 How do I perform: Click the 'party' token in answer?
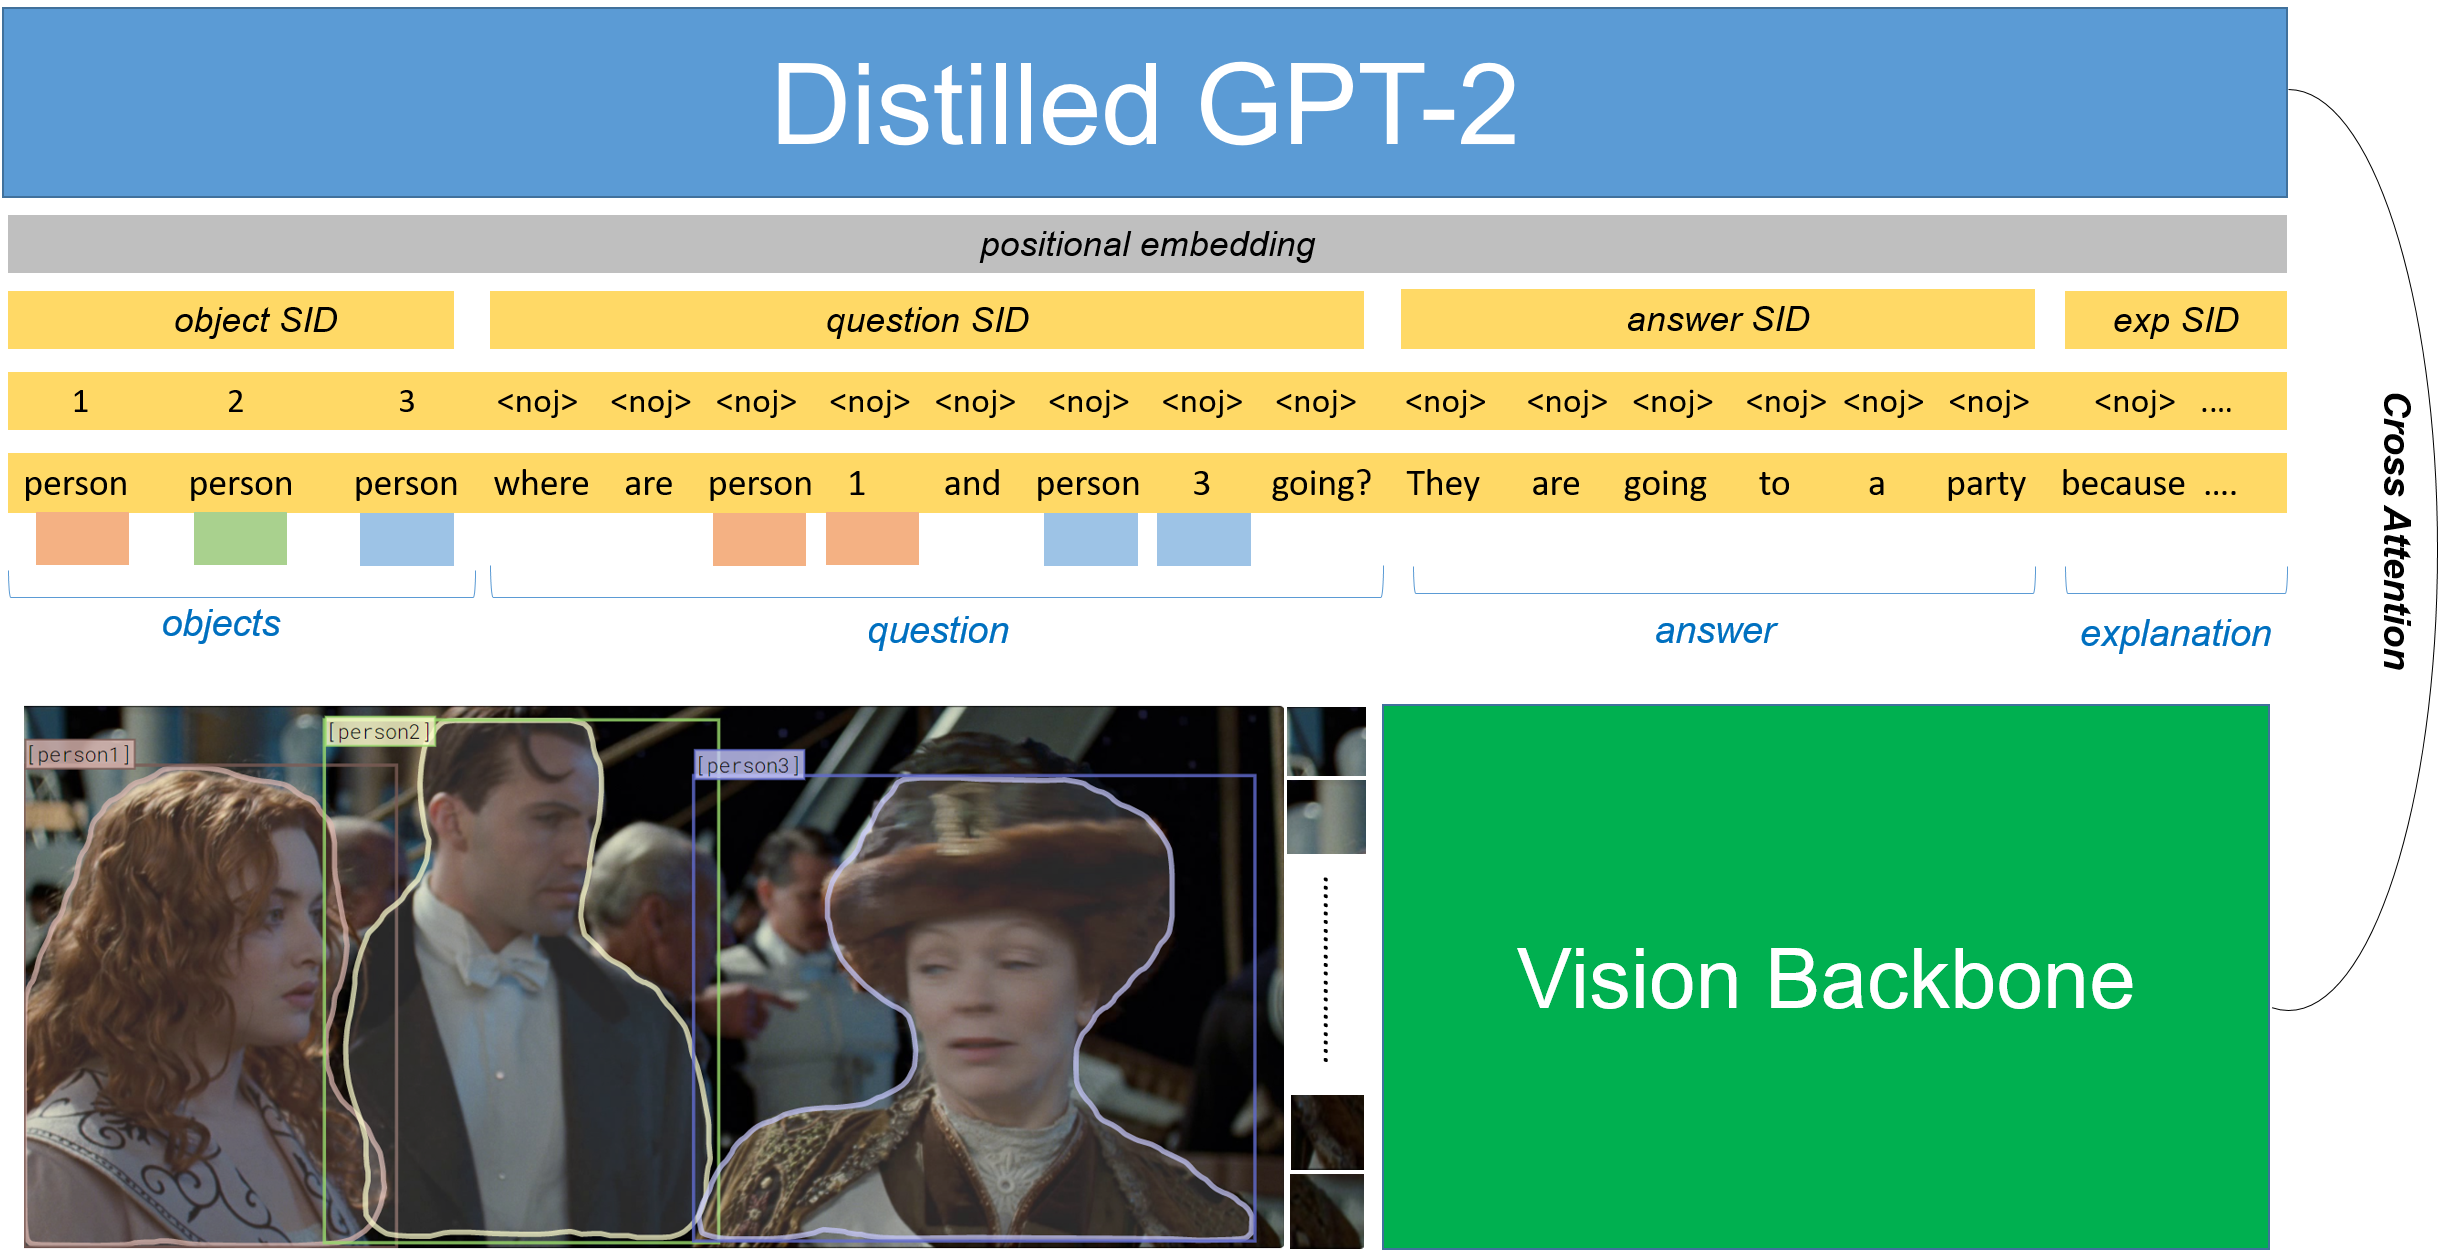1985,484
